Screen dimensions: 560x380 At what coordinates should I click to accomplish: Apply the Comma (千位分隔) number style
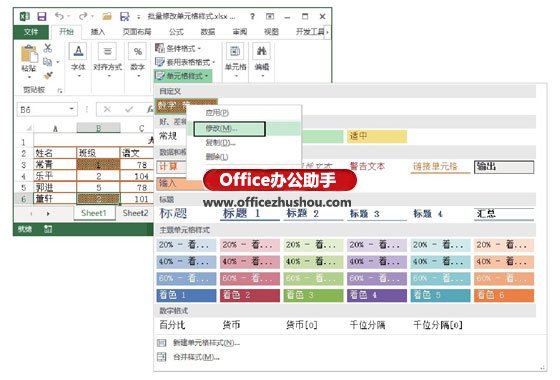[x=377, y=325]
